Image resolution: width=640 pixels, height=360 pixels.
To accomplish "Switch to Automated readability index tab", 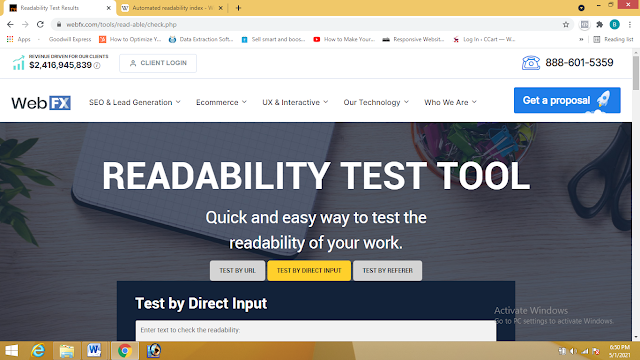I will tap(171, 8).
